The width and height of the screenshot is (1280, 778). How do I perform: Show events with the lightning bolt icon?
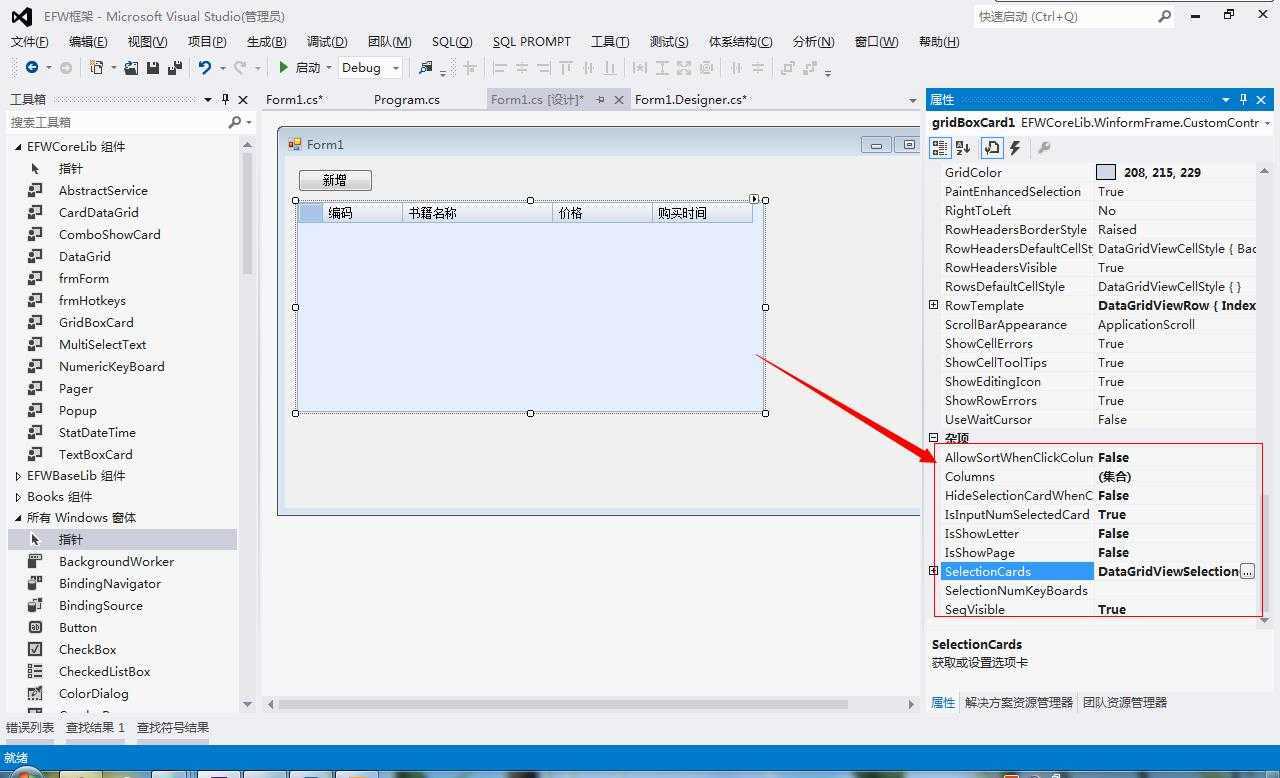point(1015,148)
